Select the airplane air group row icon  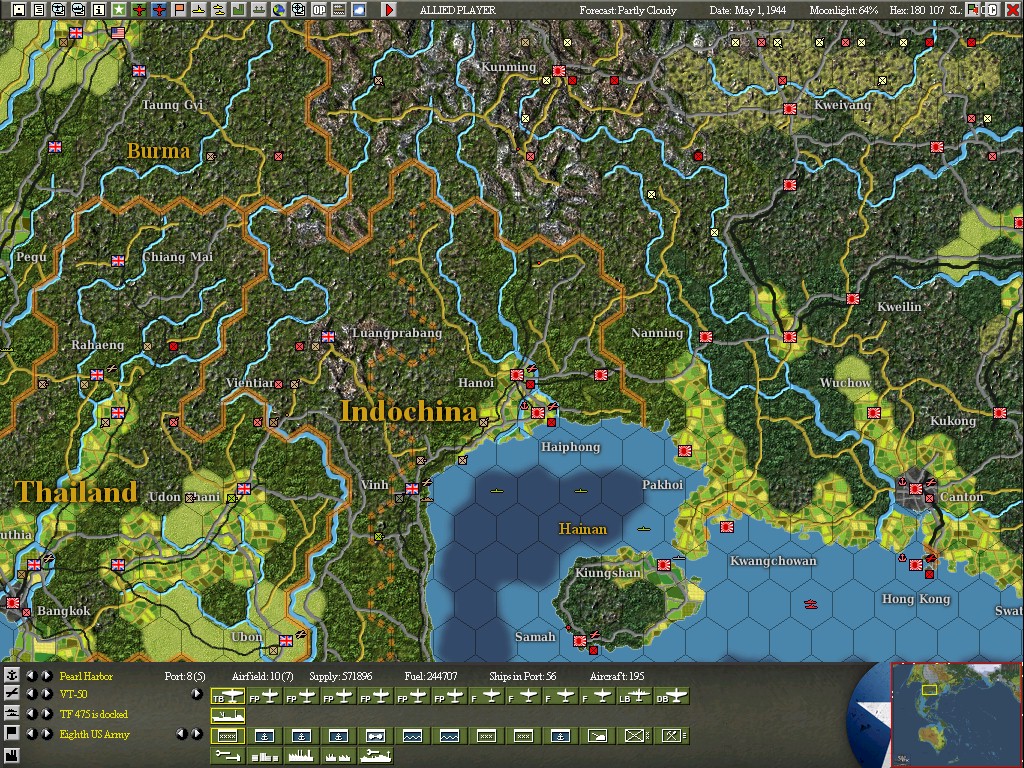(11, 694)
